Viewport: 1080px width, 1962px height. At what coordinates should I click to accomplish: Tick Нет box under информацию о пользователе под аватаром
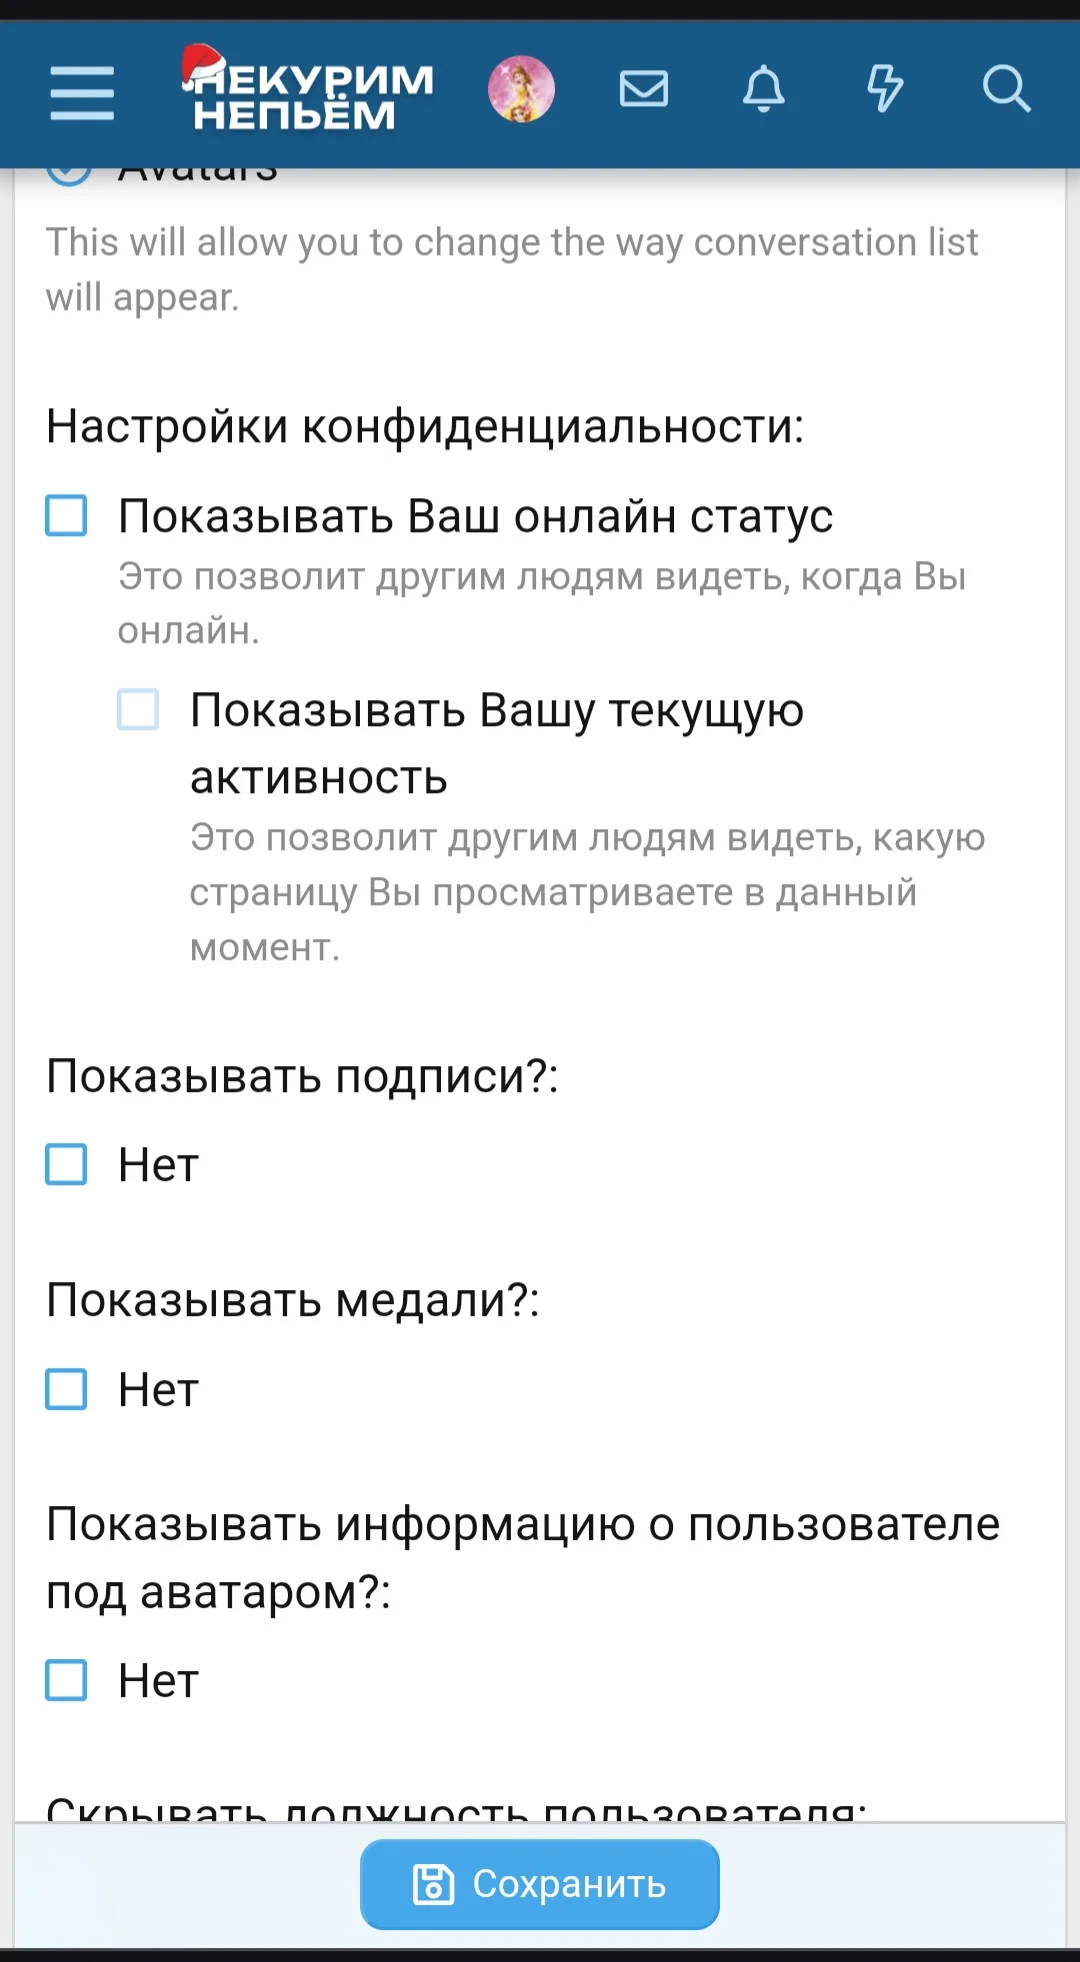pos(67,1680)
